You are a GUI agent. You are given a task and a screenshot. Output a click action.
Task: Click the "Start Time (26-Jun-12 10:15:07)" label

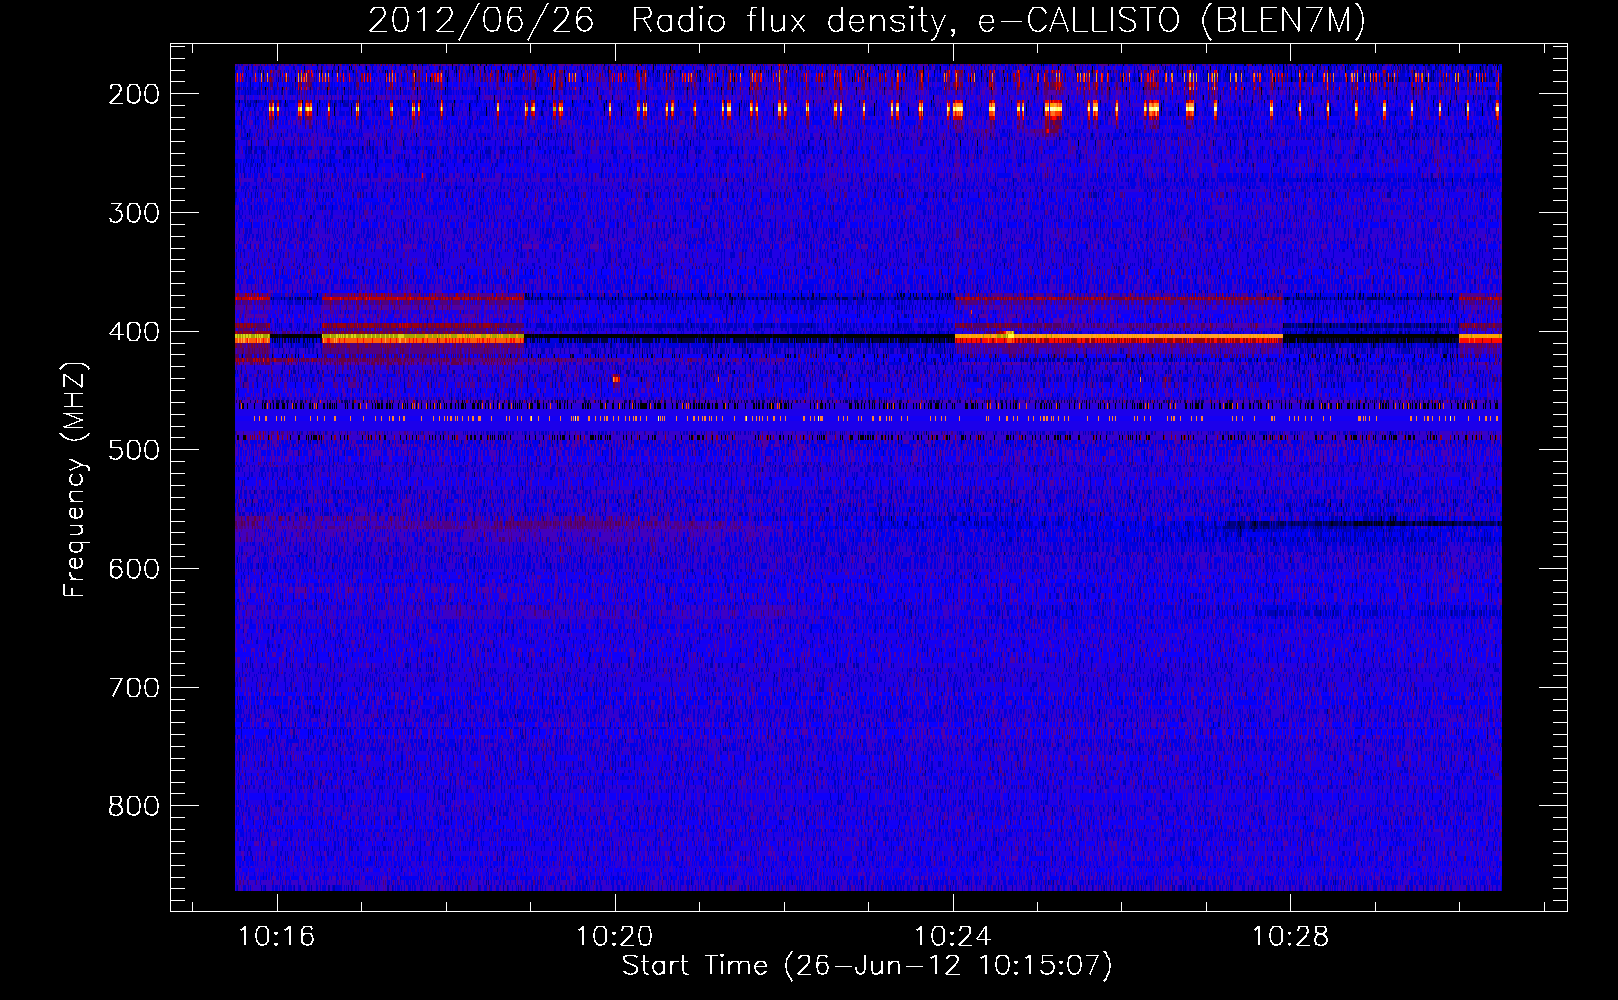867,966
